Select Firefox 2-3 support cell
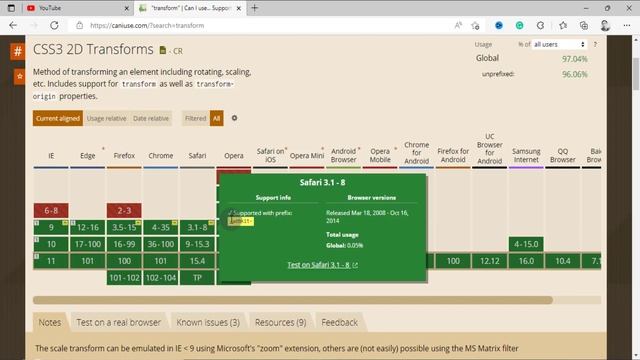The width and height of the screenshot is (640, 360). pyautogui.click(x=124, y=211)
